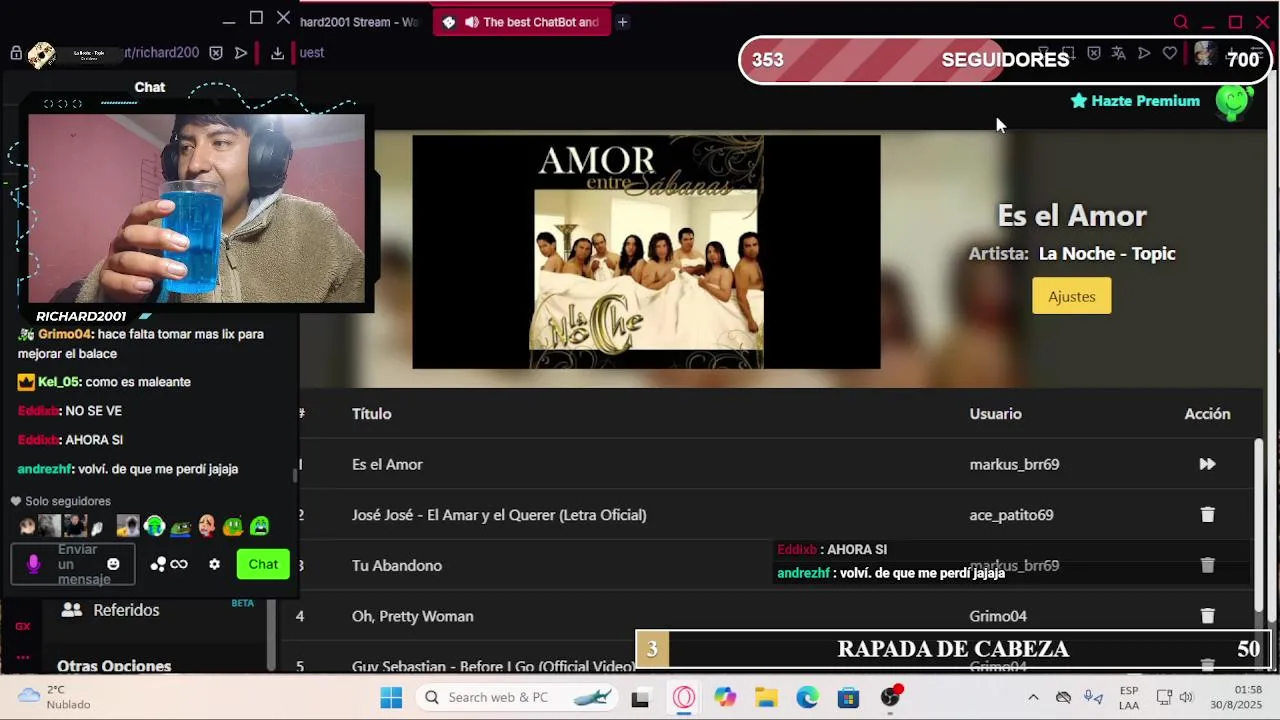Open the volume control in system tray

pos(1186,697)
